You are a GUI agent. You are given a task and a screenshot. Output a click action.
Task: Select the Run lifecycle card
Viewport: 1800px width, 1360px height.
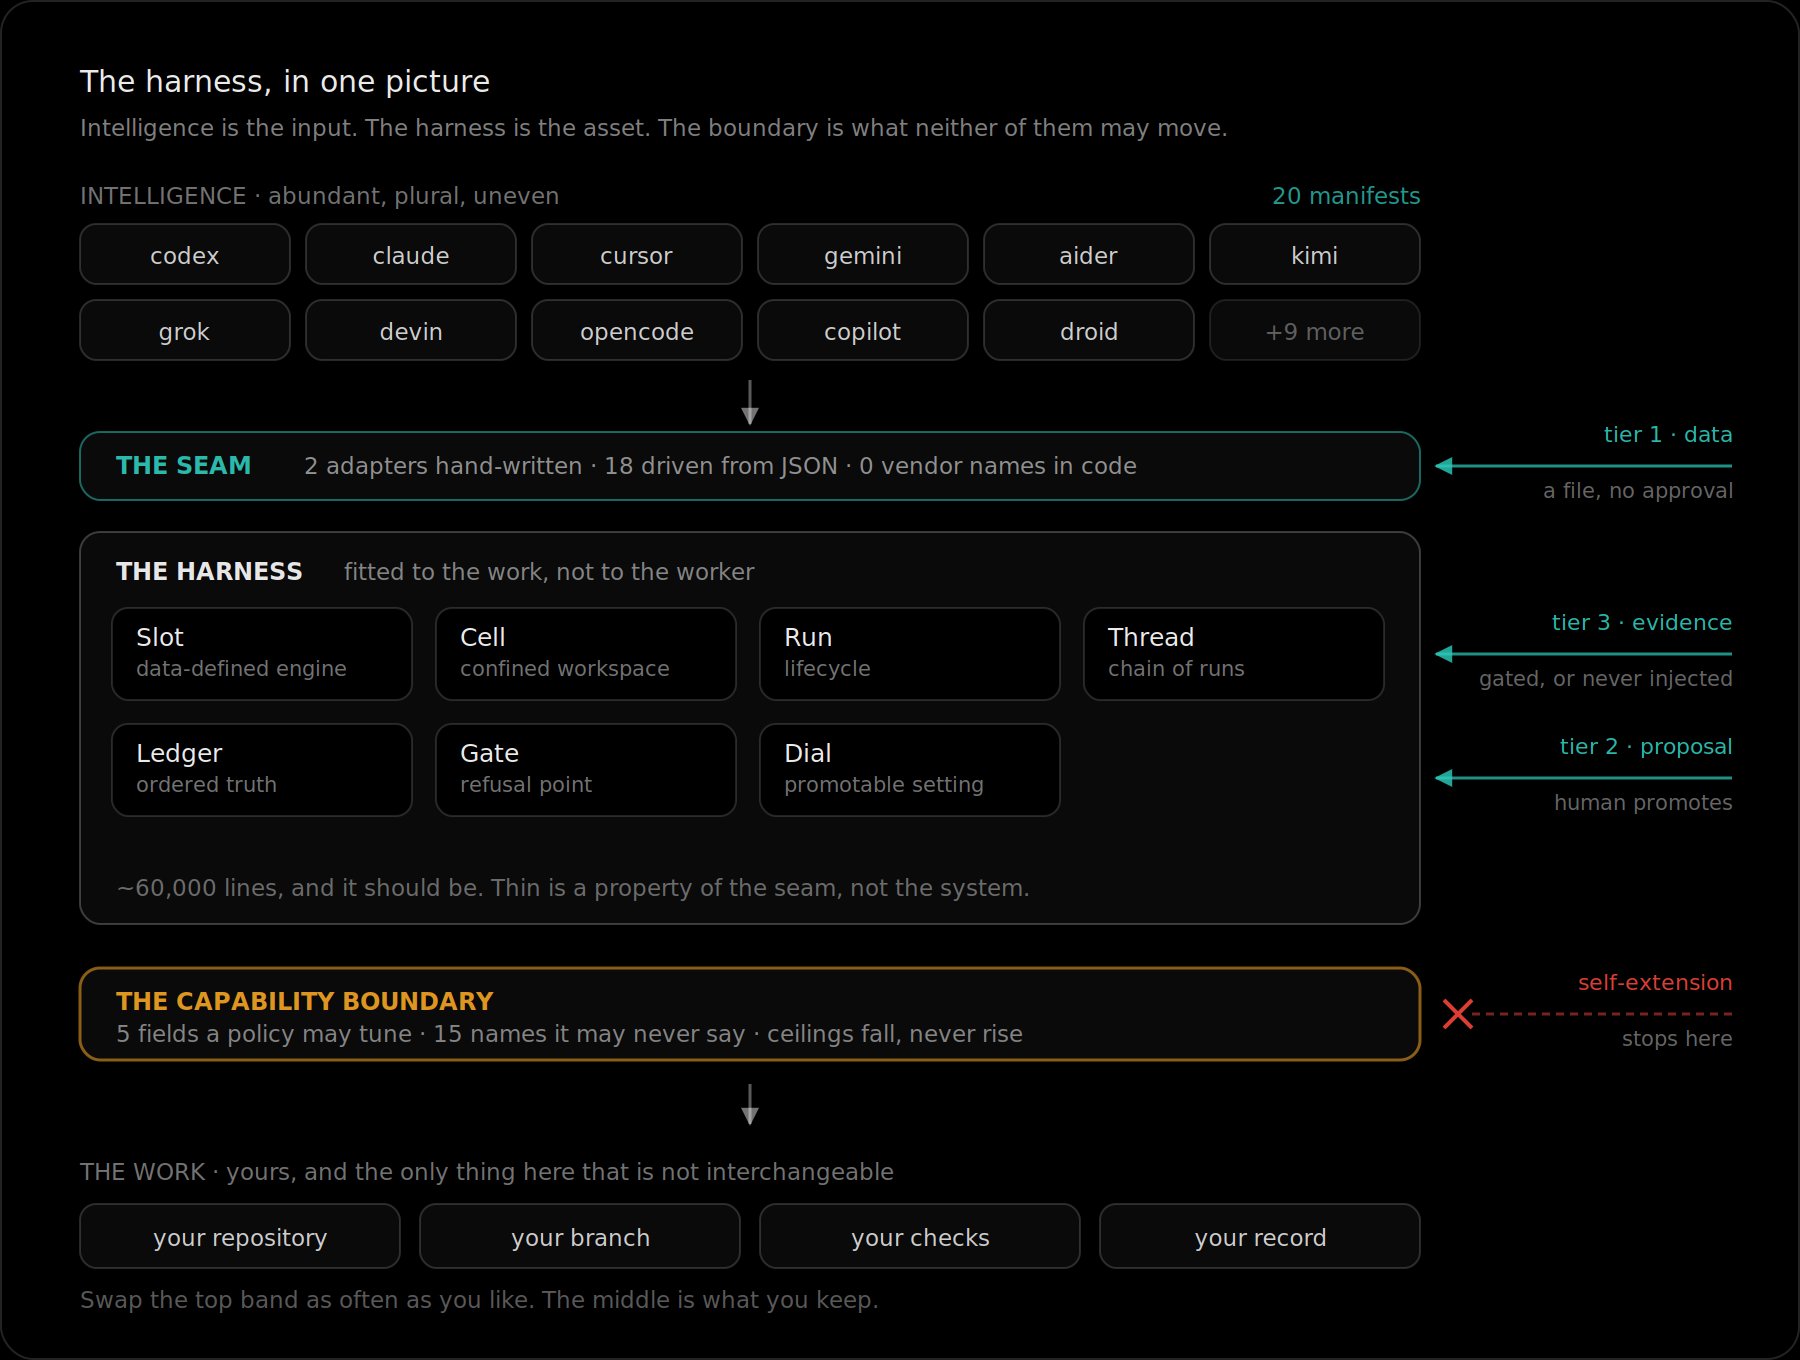pos(910,654)
